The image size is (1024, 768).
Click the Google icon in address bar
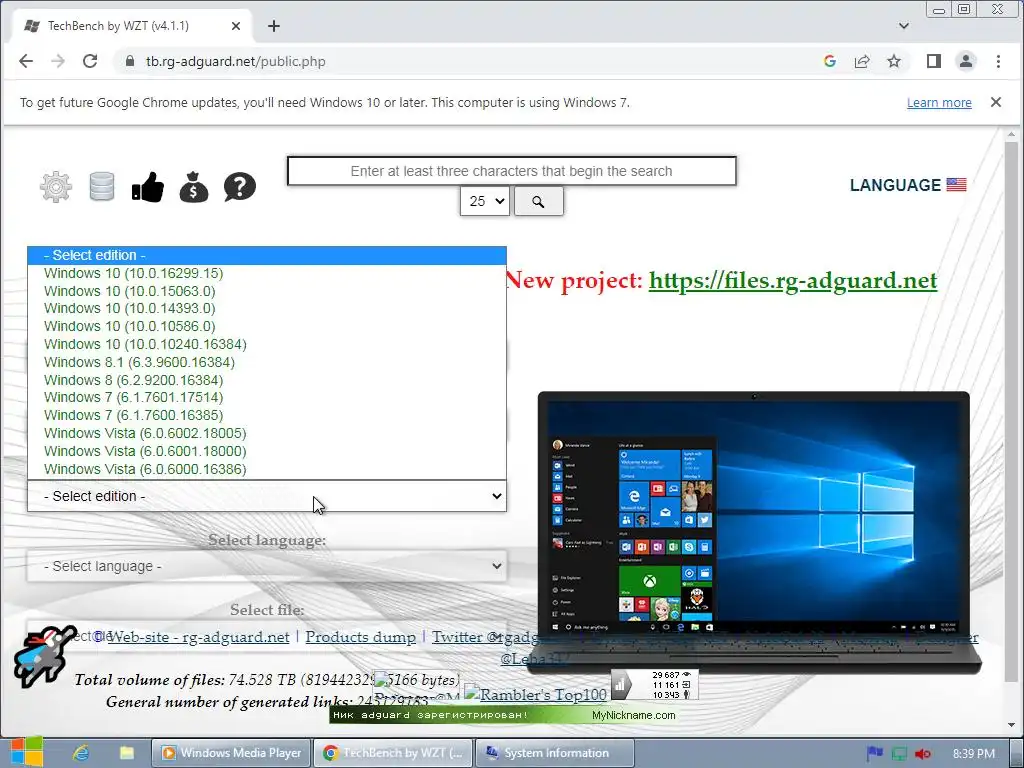tap(830, 61)
